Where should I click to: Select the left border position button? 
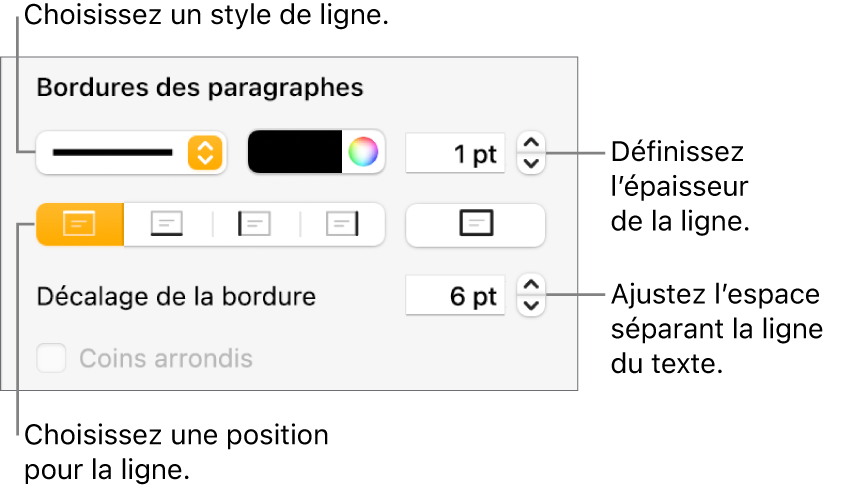[x=255, y=225]
